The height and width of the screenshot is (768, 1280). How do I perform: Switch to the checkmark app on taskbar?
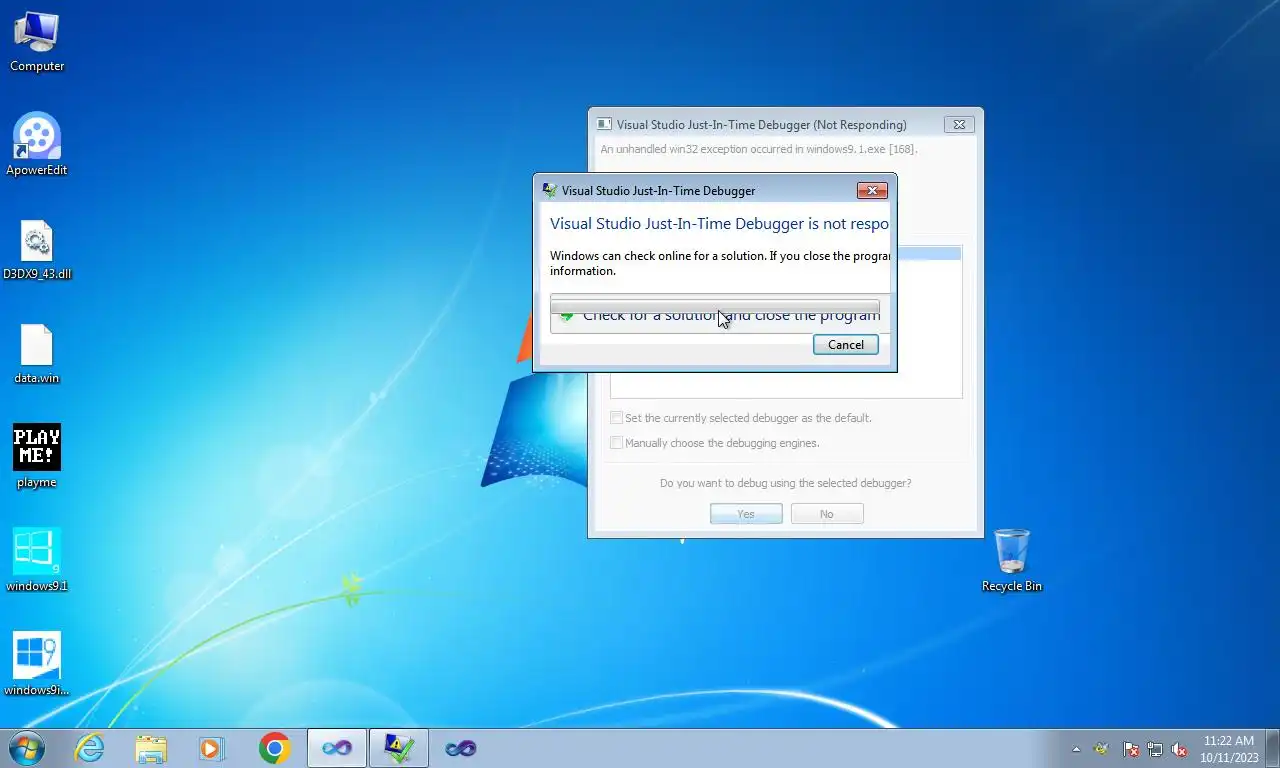coord(399,748)
